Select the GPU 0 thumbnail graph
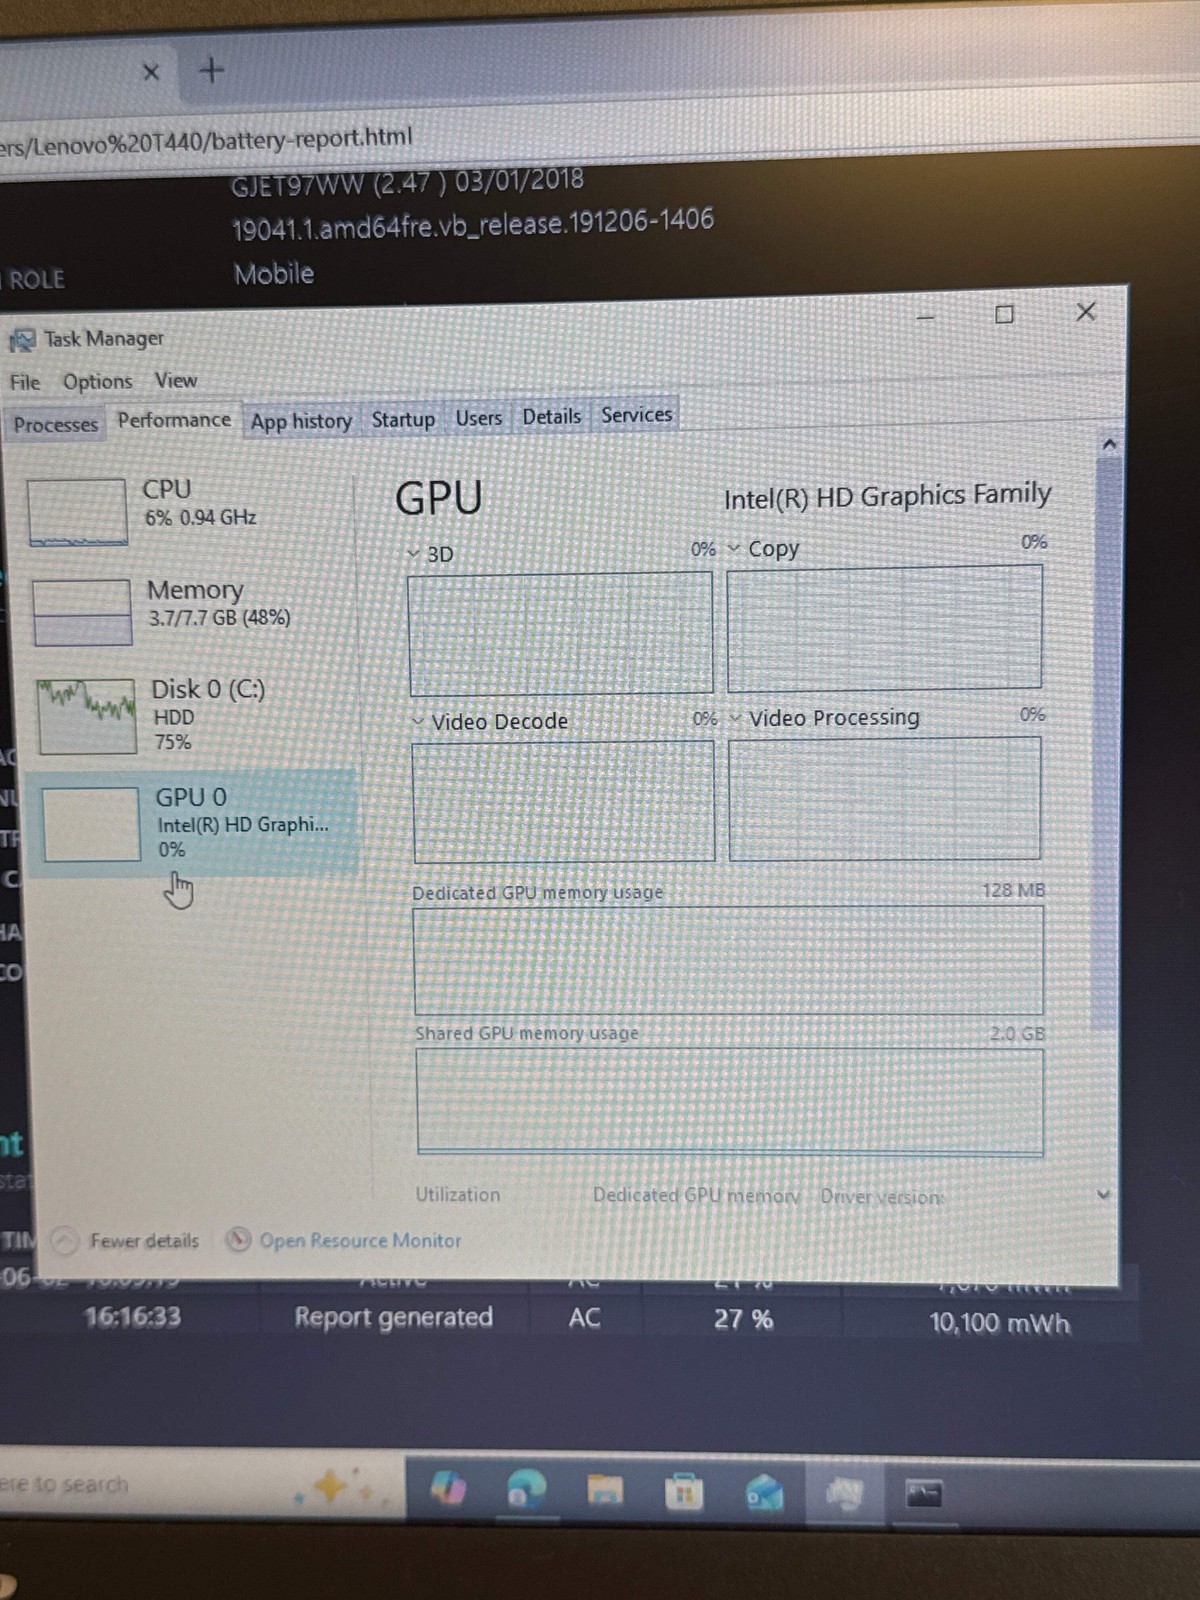The height and width of the screenshot is (1600, 1200). 91,824
